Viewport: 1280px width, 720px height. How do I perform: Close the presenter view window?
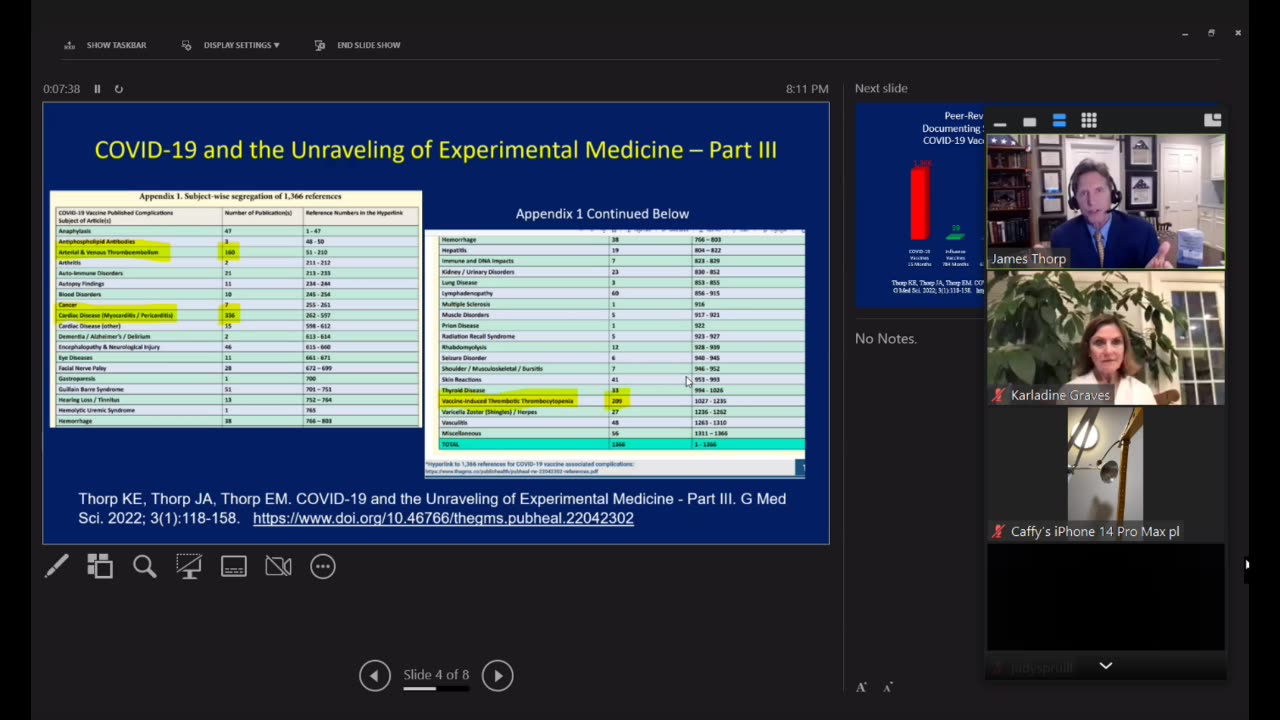[1238, 33]
